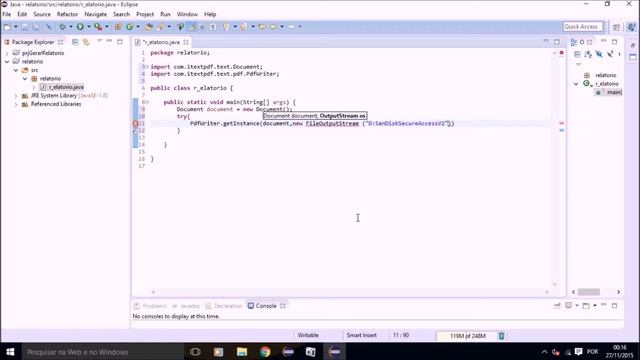The width and height of the screenshot is (640, 360).
Task: Open Task View on the taskbar
Action: 195,351
